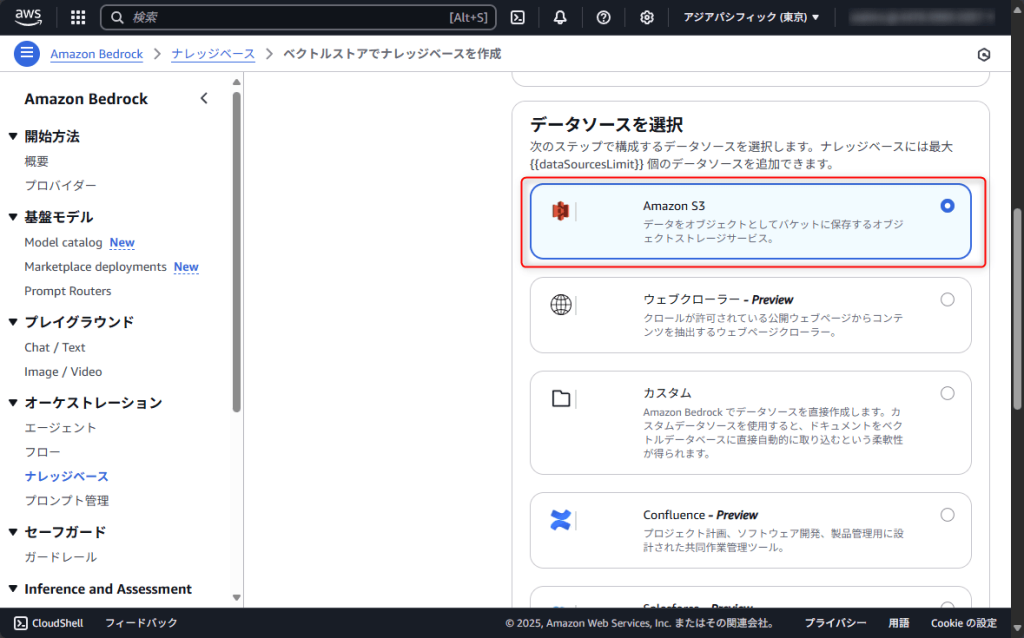Open the settings gear in top bar
This screenshot has height=638, width=1024.
(x=647, y=18)
